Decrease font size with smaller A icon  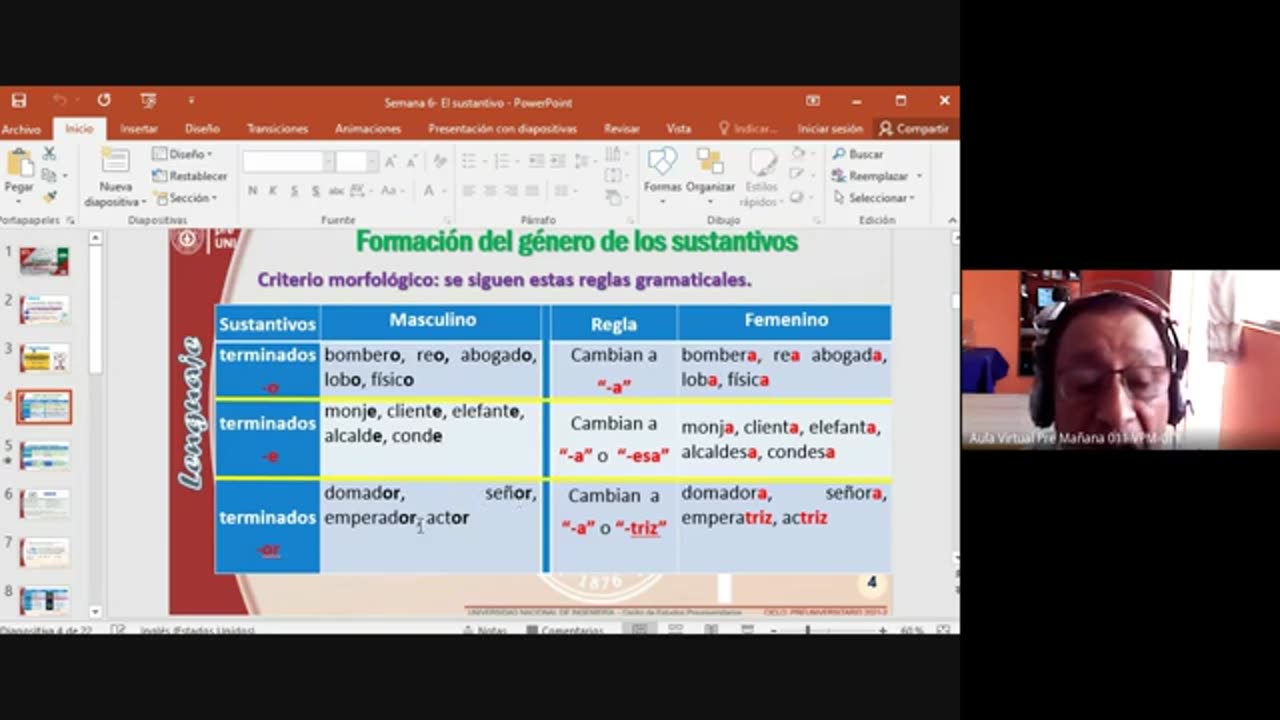[x=412, y=162]
